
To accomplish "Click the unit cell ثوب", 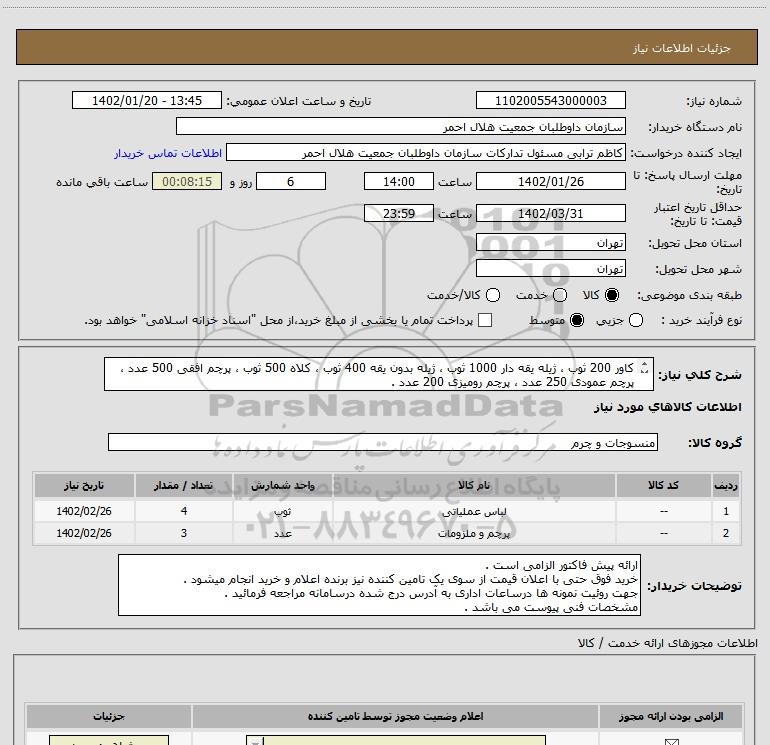I will 283,511.
